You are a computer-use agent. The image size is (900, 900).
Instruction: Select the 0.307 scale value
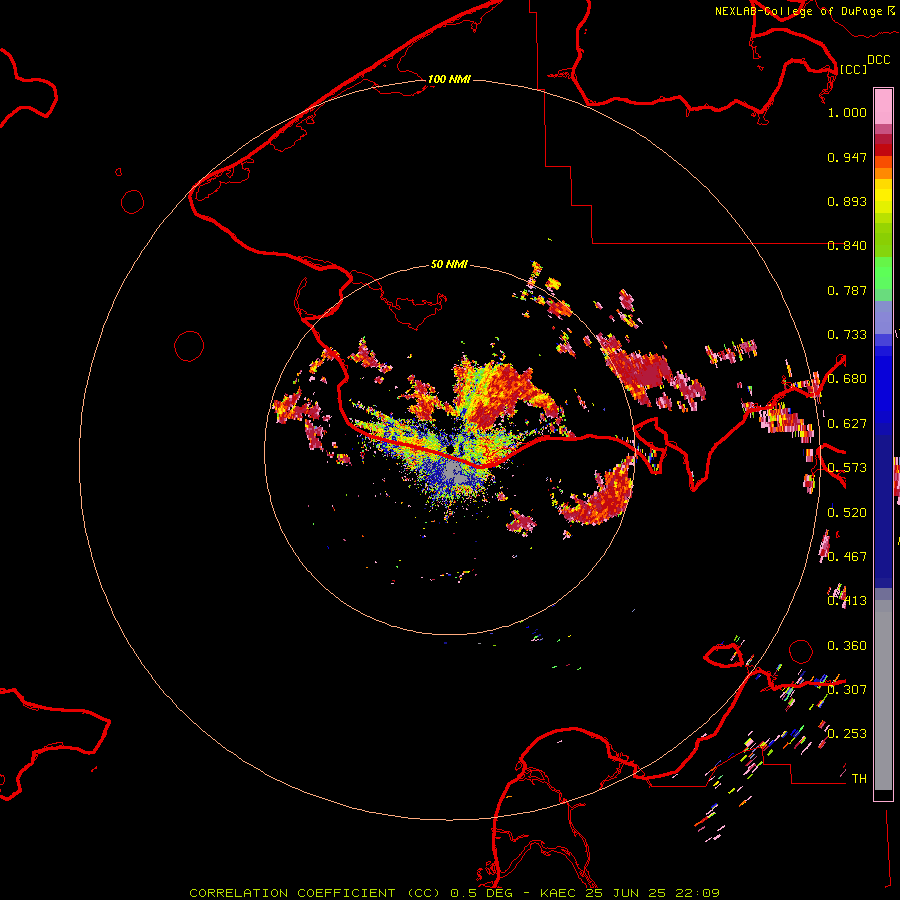[847, 690]
